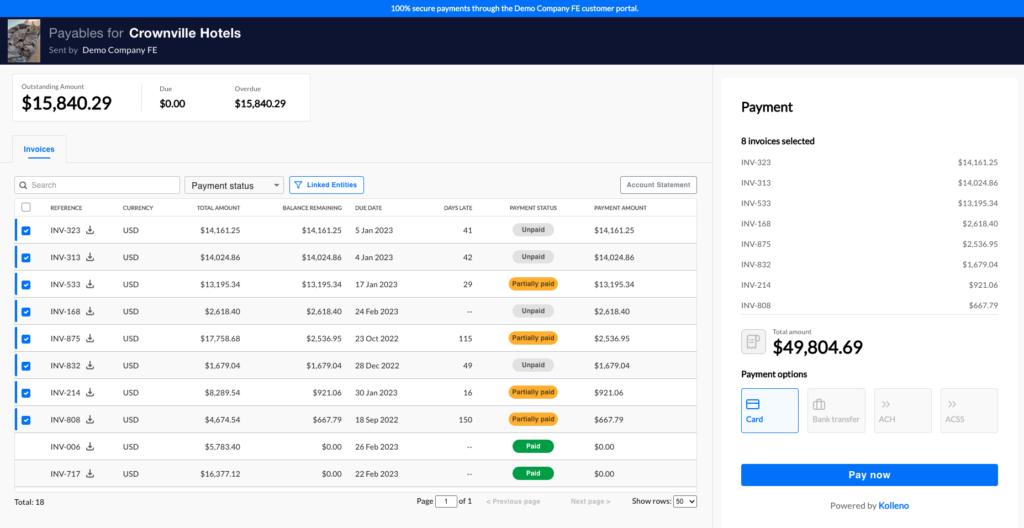The height and width of the screenshot is (528, 1024).
Task: Open the Payment status dropdown
Action: coord(234,186)
